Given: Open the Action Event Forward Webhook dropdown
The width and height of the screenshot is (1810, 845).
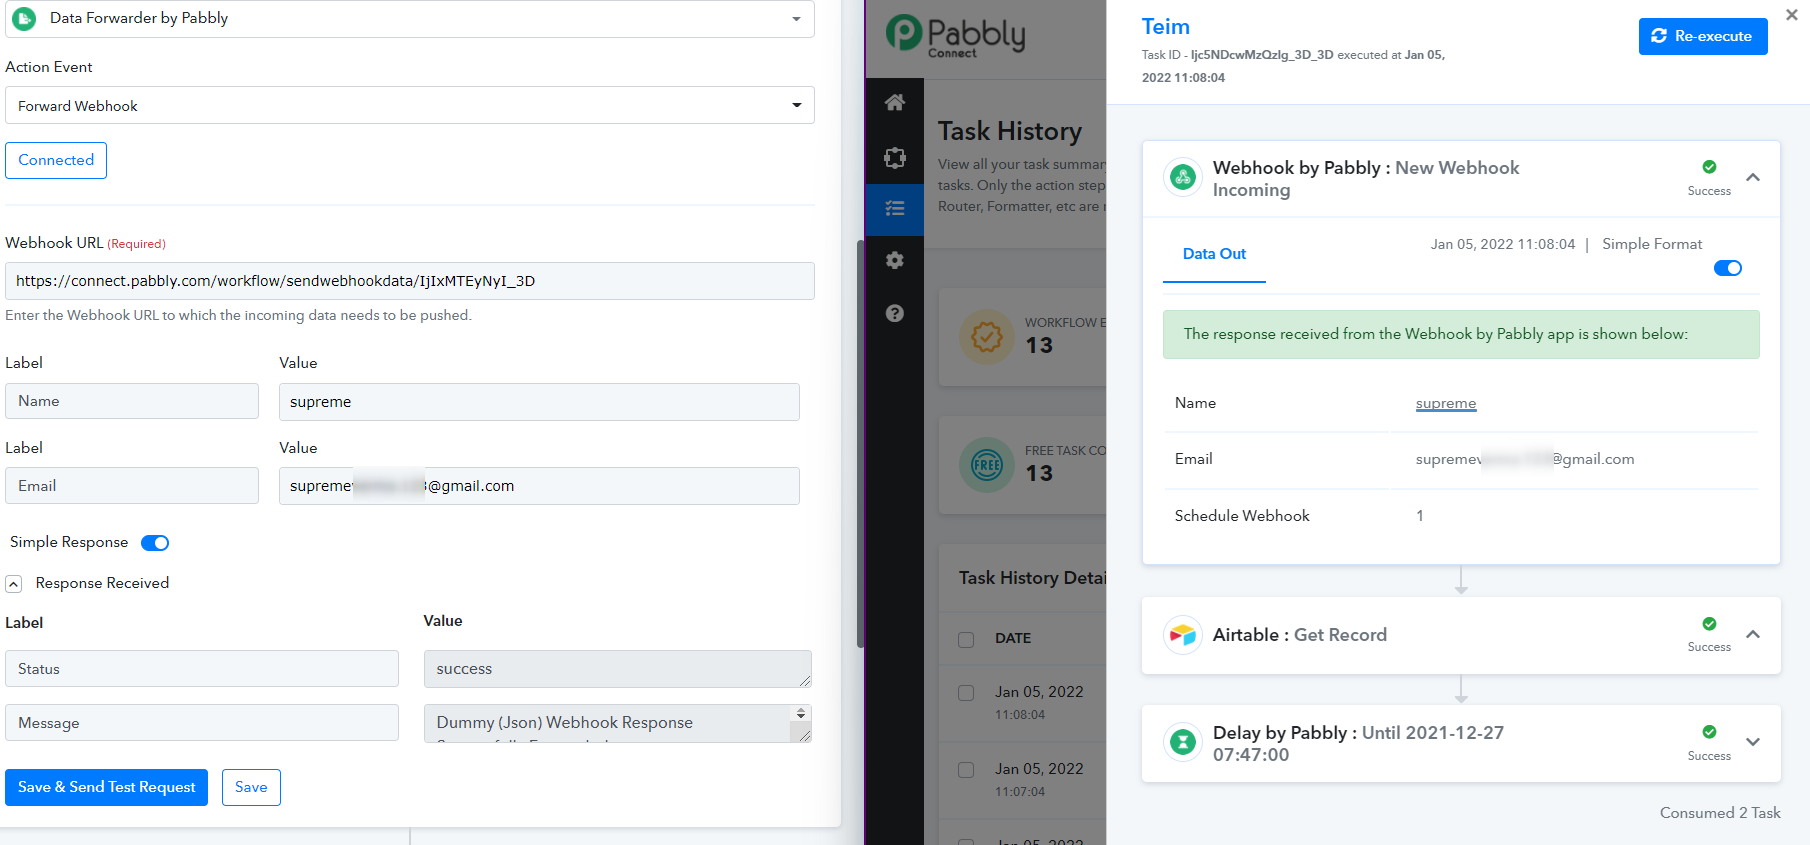Looking at the screenshot, I should coord(410,105).
